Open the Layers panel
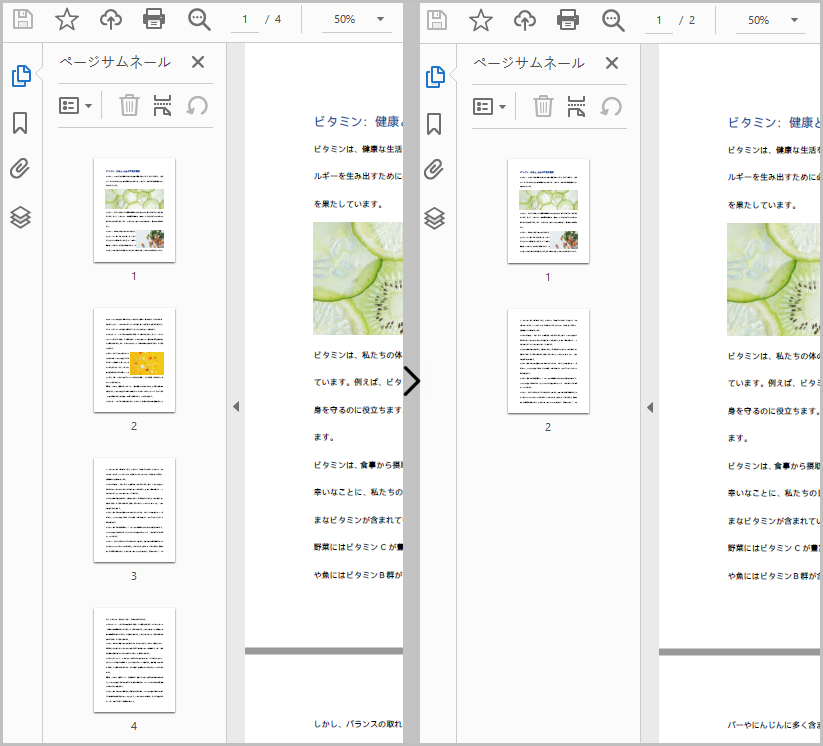The height and width of the screenshot is (746, 823). click(22, 216)
